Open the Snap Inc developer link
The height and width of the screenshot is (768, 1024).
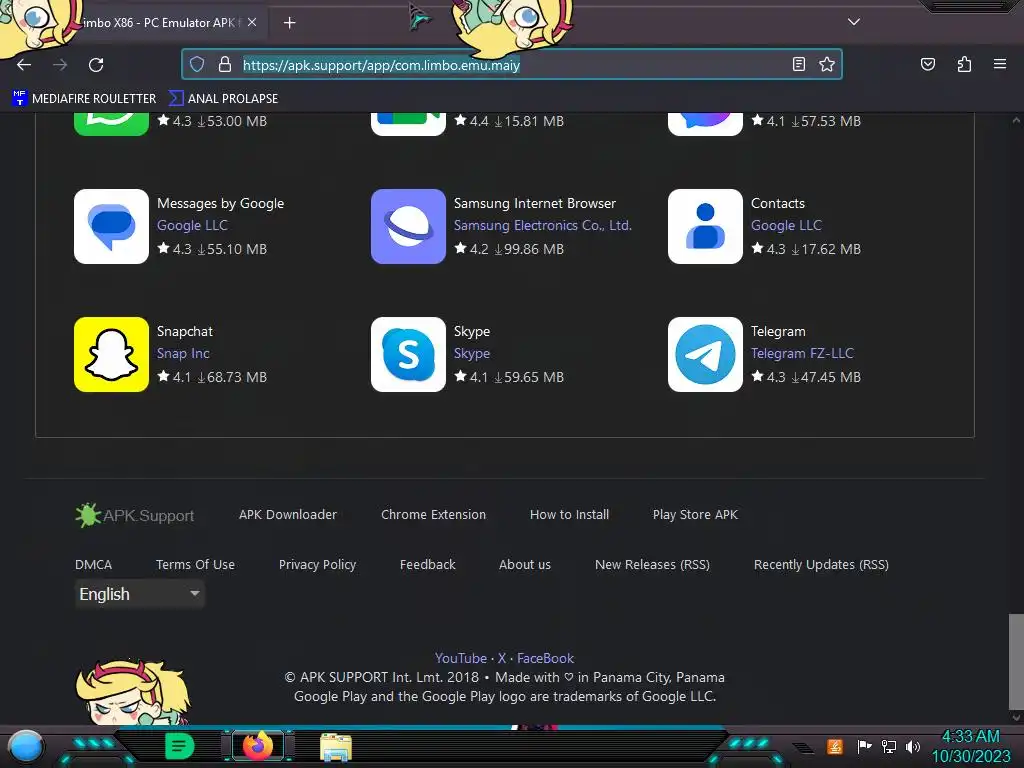(x=183, y=353)
